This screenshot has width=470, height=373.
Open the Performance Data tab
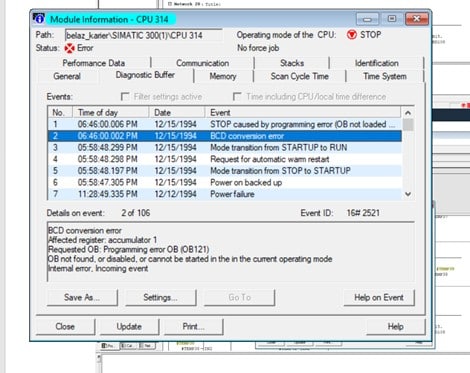[94, 63]
